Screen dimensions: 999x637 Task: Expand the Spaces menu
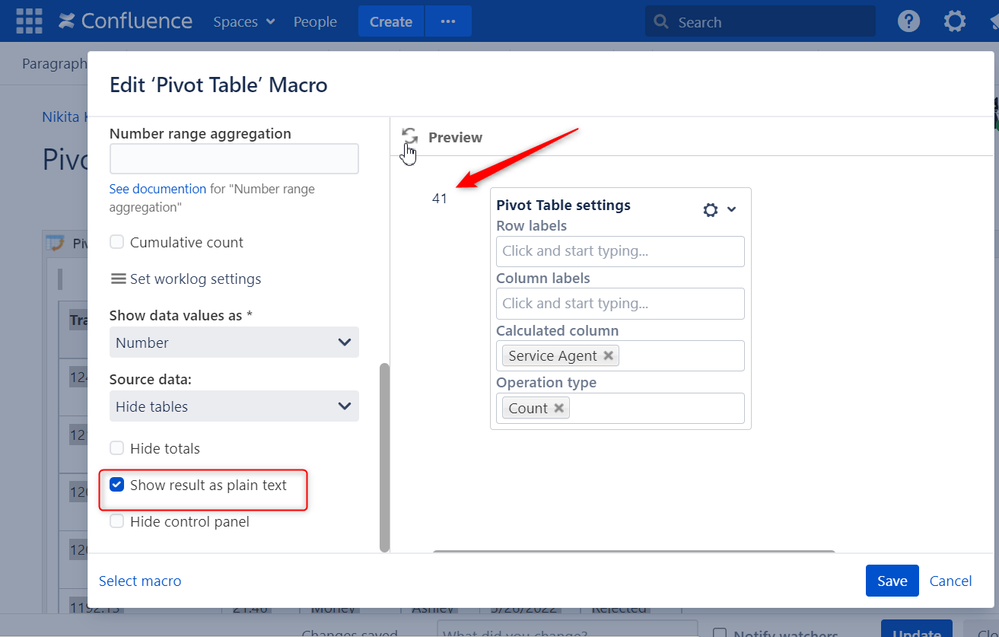click(244, 22)
